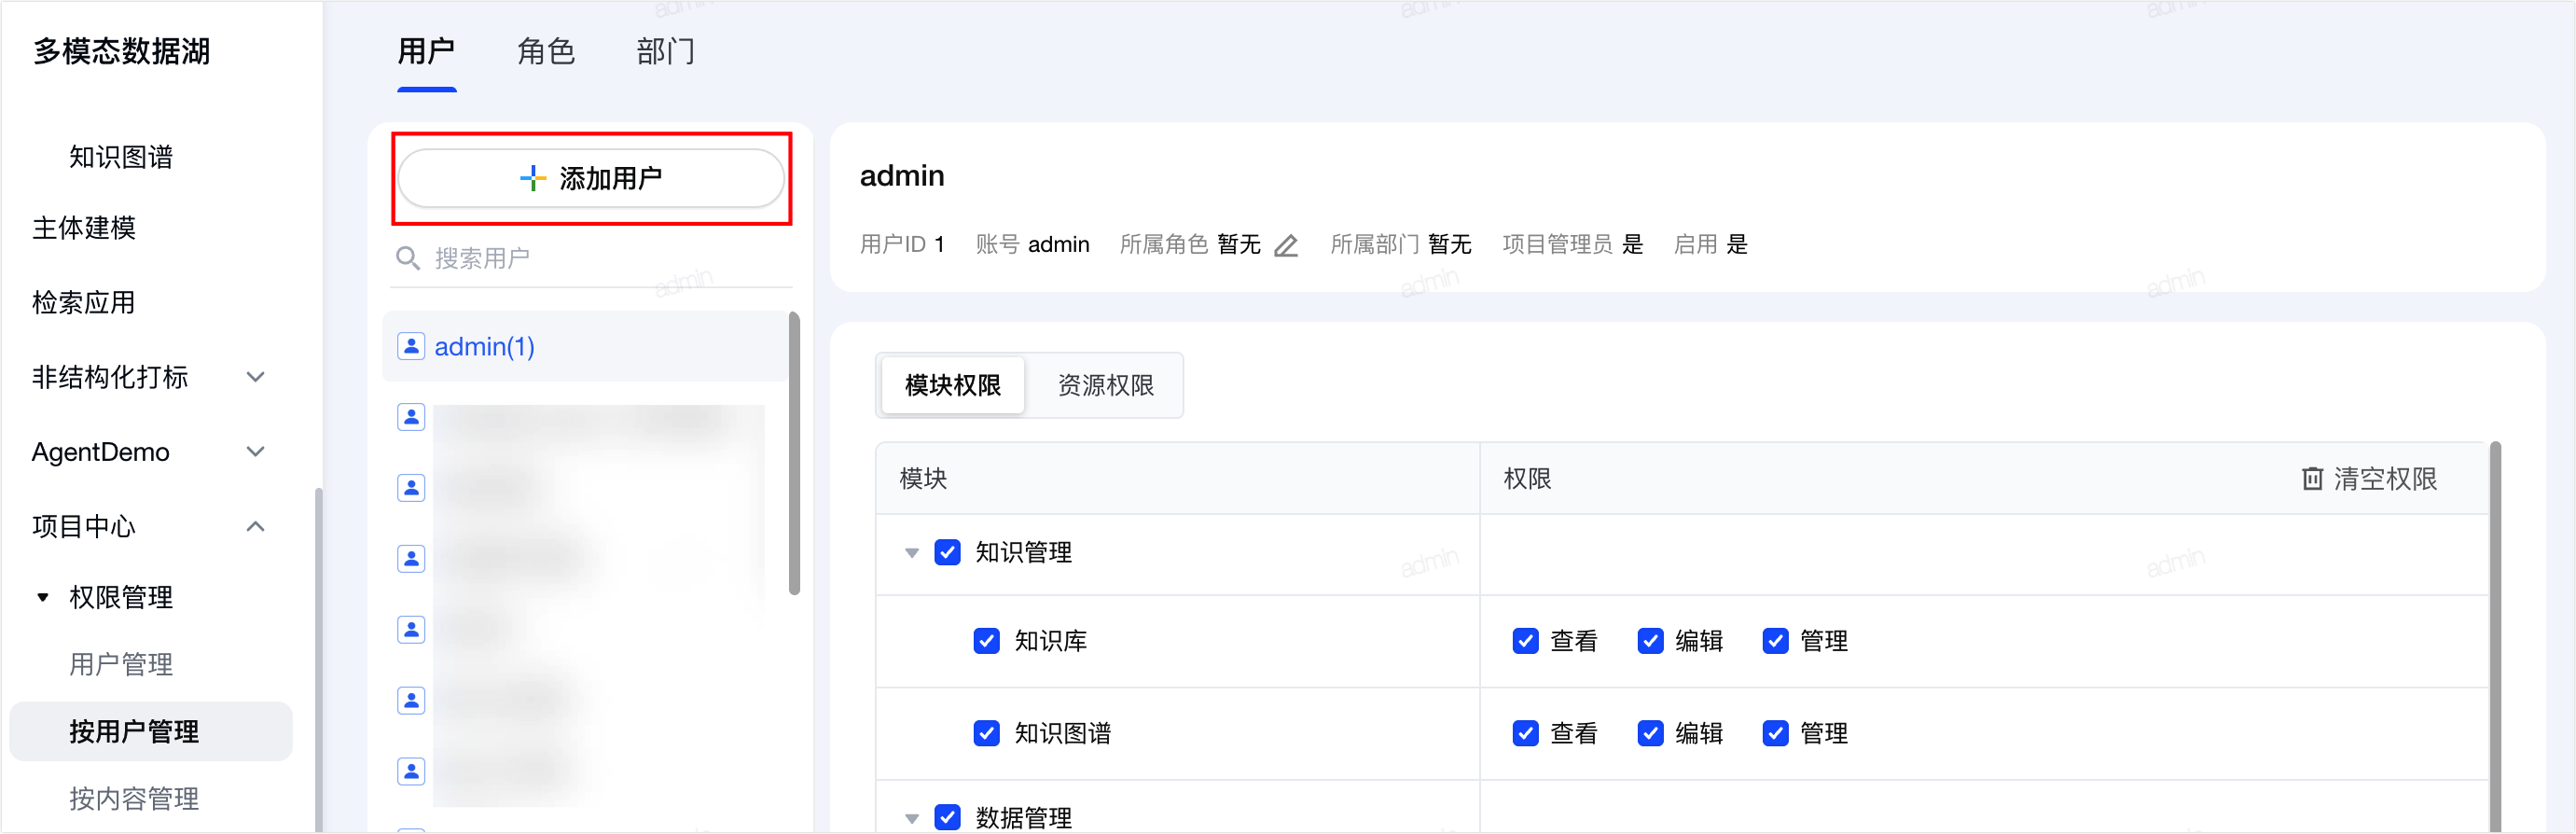Click the 搜索用户 search field
2576x834 pixels.
(590, 259)
